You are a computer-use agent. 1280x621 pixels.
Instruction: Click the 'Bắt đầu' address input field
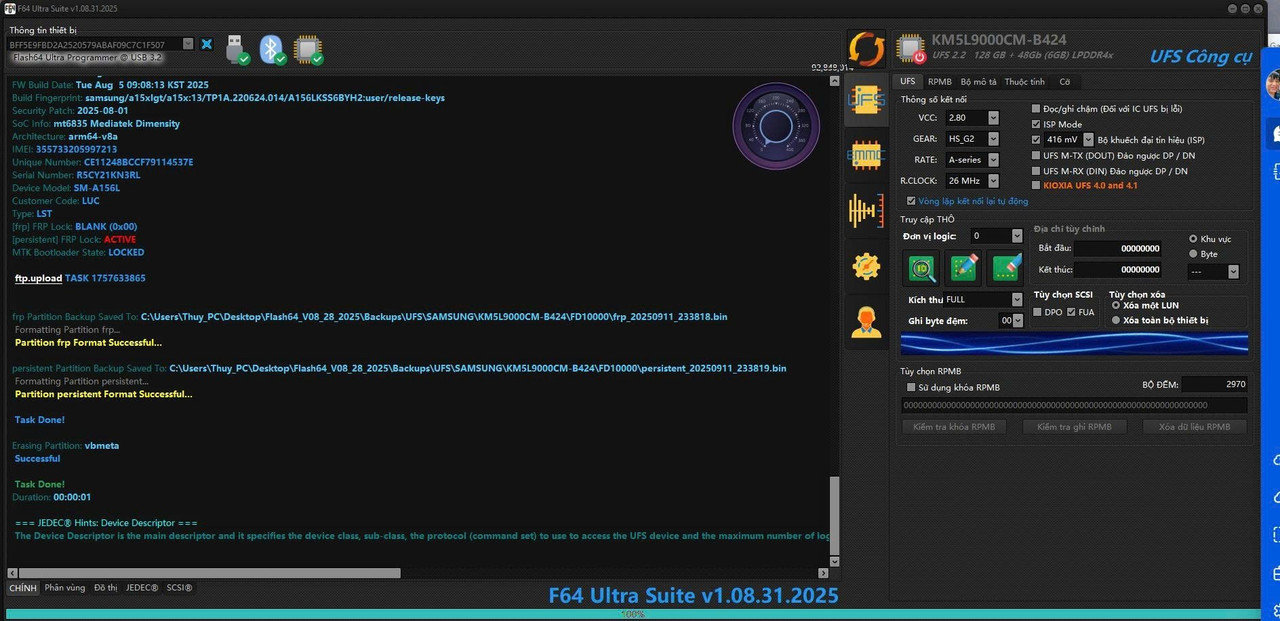click(1117, 248)
